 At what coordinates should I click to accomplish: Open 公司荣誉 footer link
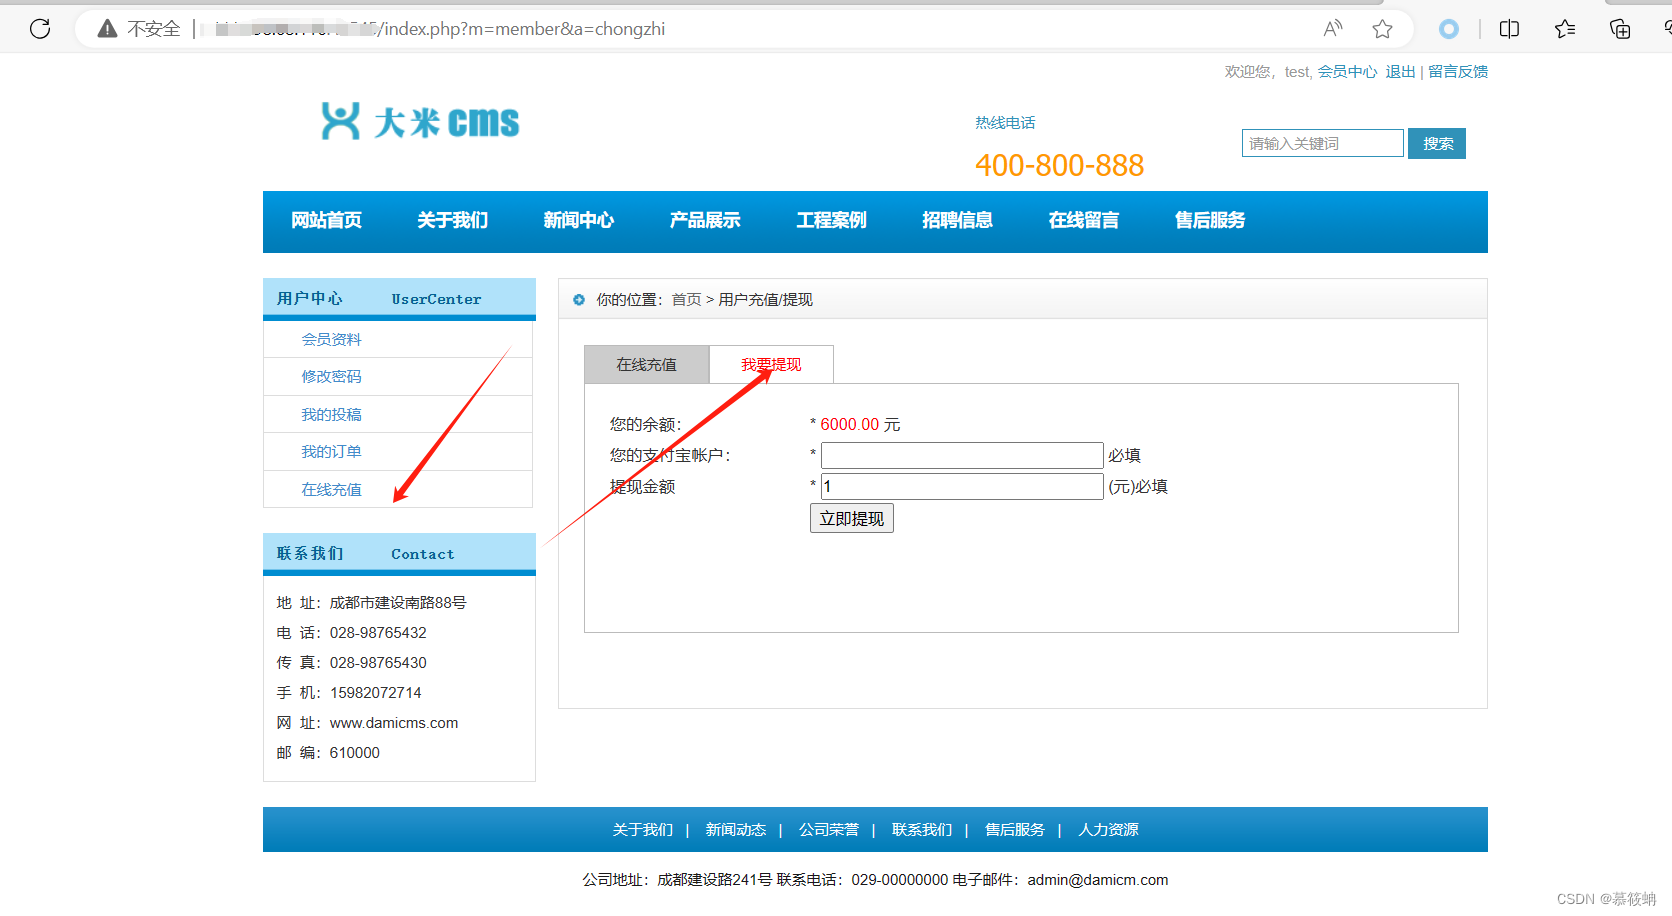coord(828,830)
